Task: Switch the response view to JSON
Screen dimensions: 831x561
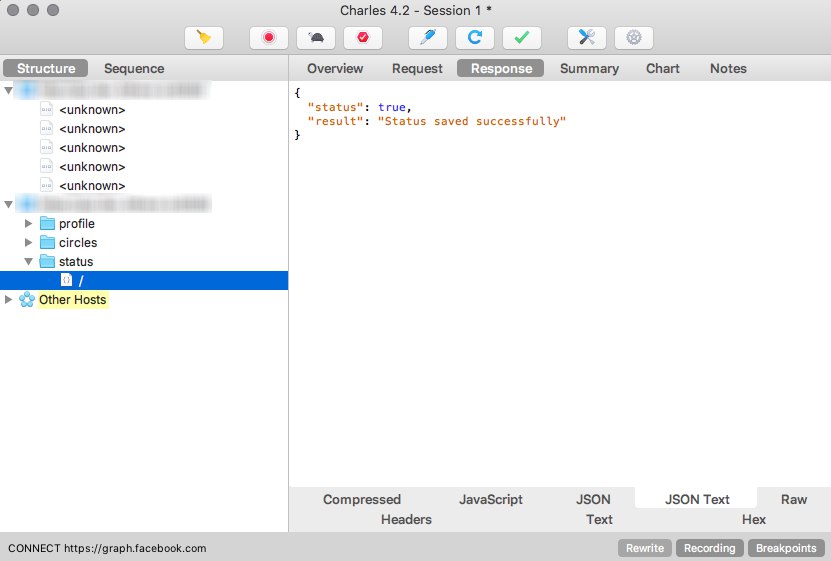Action: click(x=593, y=500)
